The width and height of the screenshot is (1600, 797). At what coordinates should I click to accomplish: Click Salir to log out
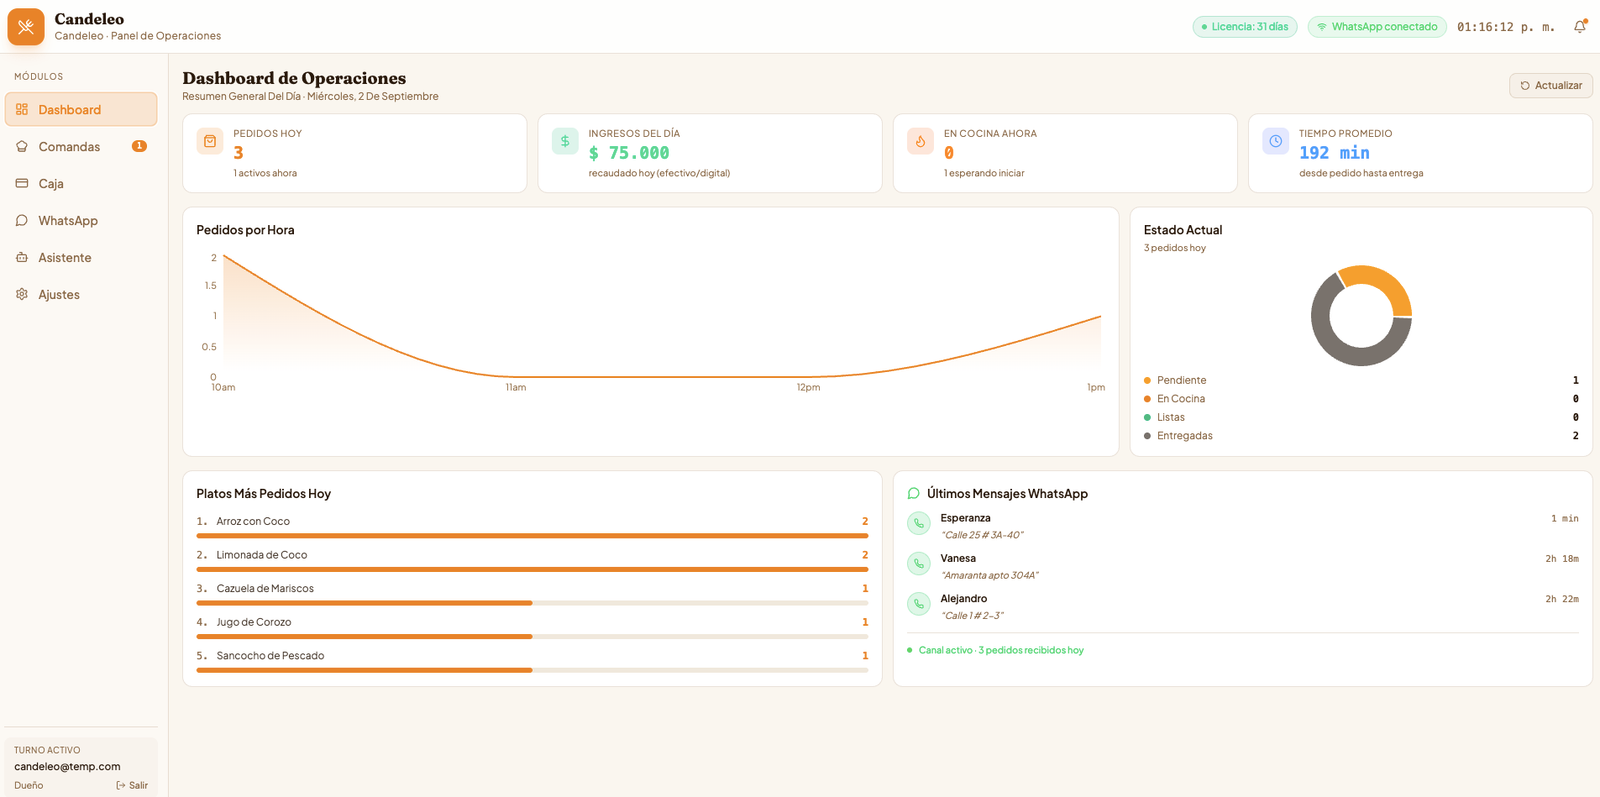click(x=132, y=786)
